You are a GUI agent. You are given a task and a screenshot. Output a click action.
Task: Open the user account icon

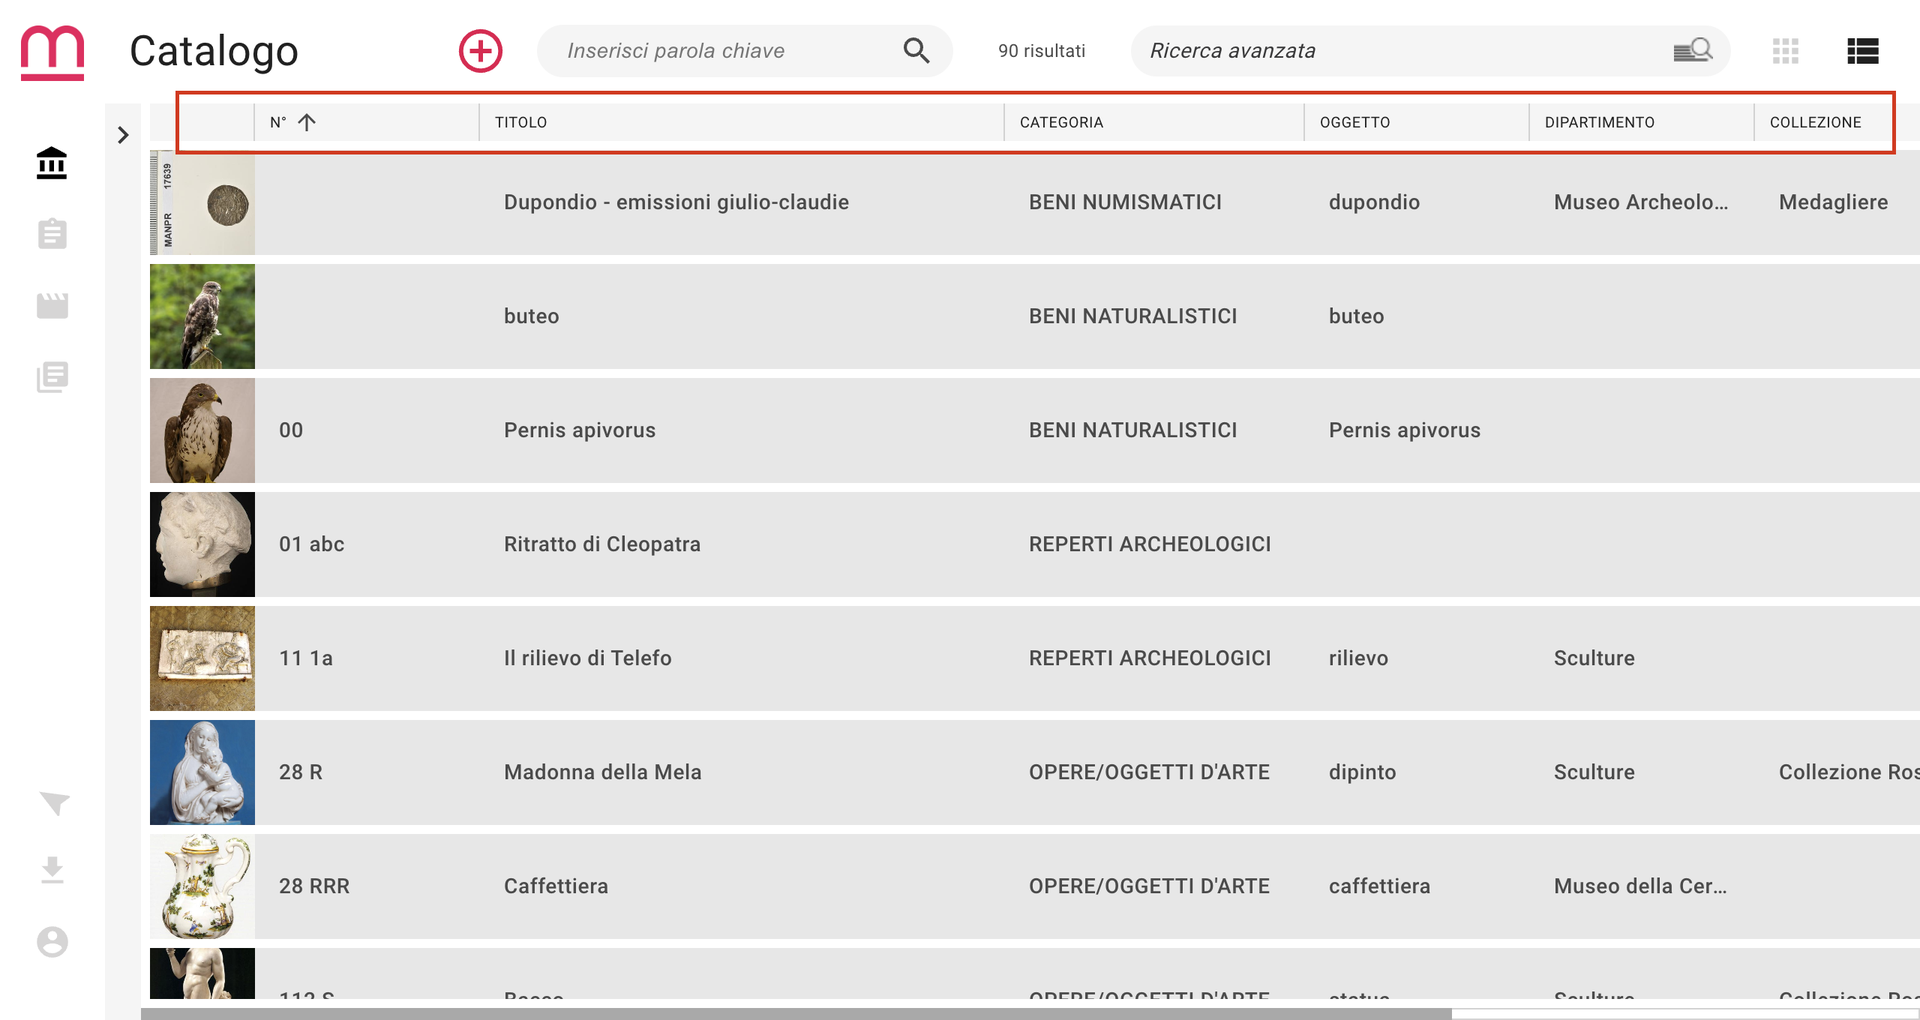(52, 942)
